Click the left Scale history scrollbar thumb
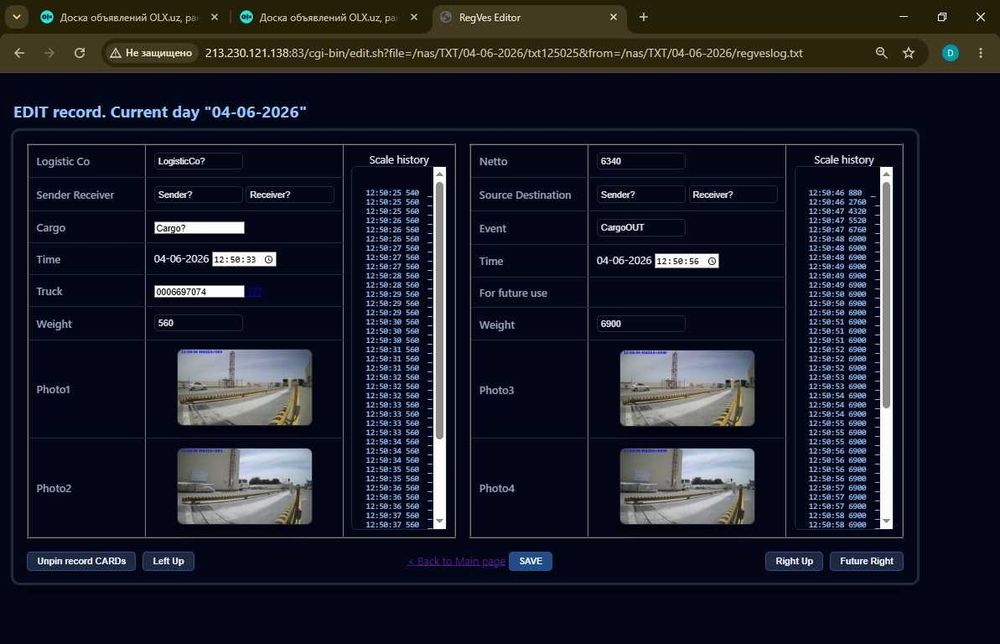 [x=439, y=311]
